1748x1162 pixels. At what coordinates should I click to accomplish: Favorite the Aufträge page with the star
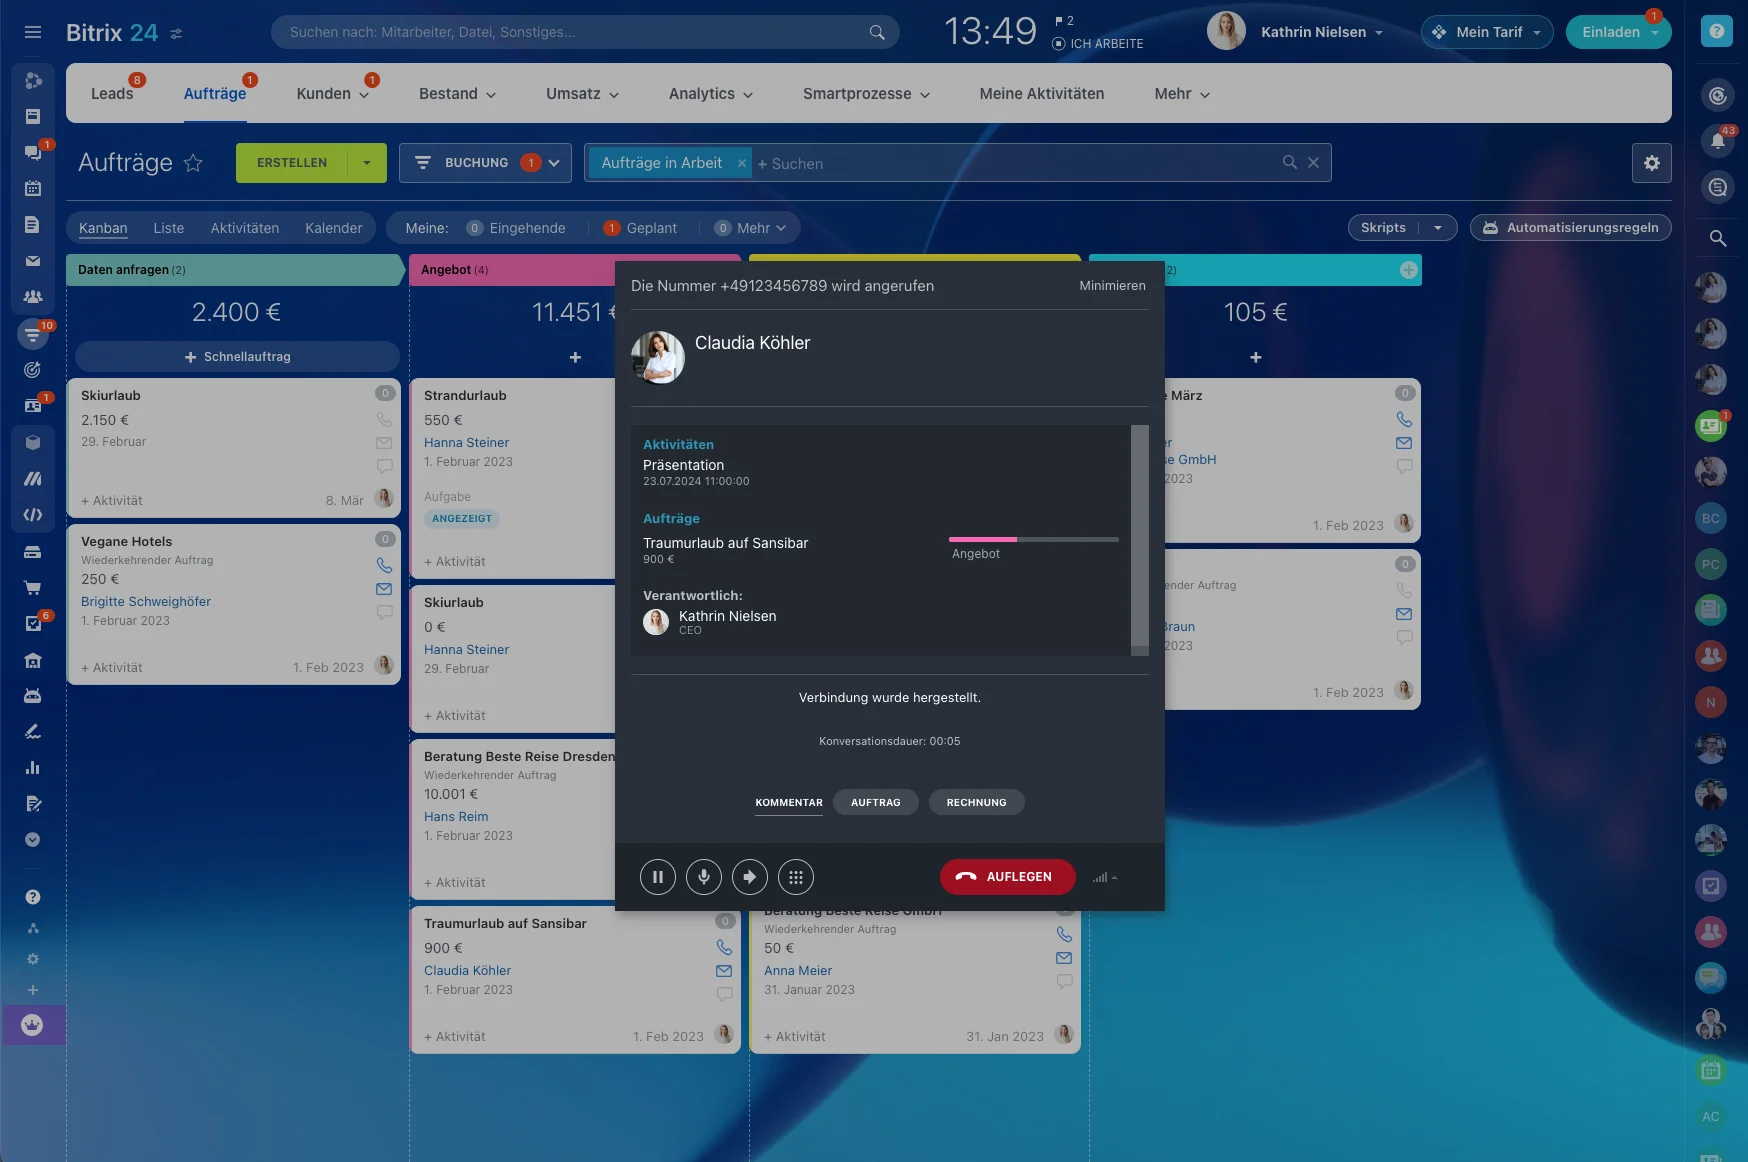pos(193,163)
